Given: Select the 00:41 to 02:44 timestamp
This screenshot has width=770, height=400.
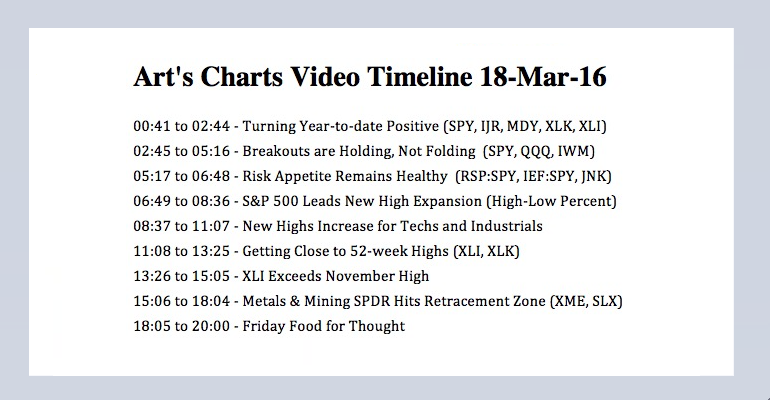Looking at the screenshot, I should [181, 127].
